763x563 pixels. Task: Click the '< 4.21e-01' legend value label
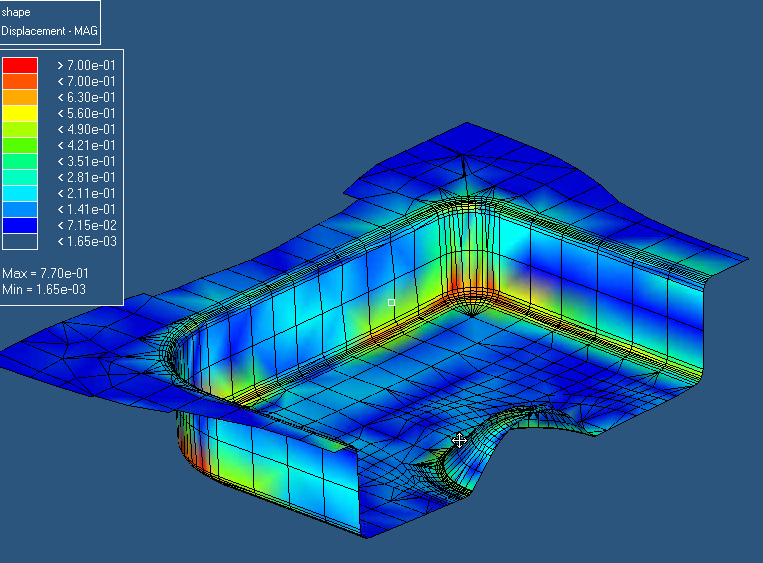pyautogui.click(x=86, y=145)
